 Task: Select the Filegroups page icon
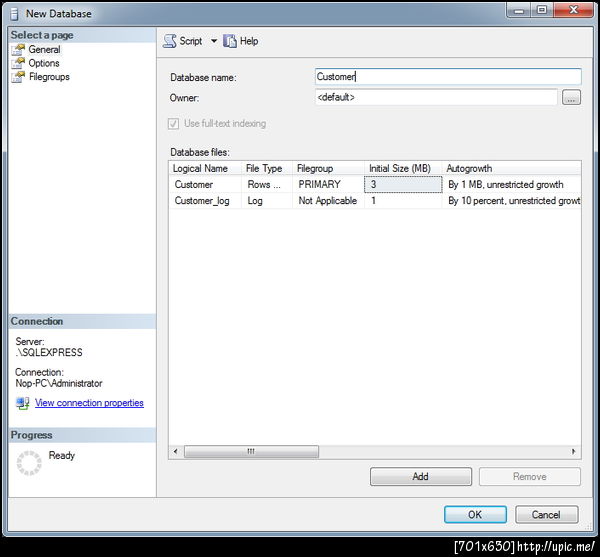18,77
